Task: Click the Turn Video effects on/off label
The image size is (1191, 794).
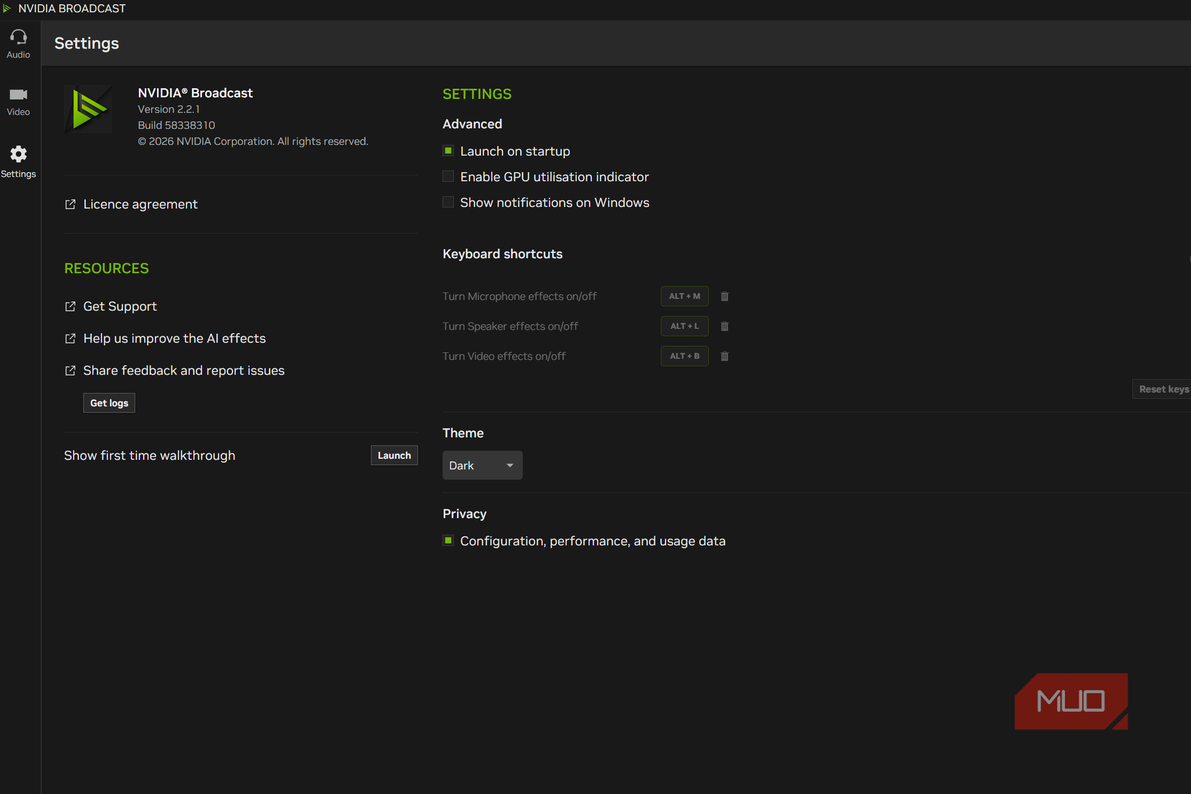Action: pos(504,356)
